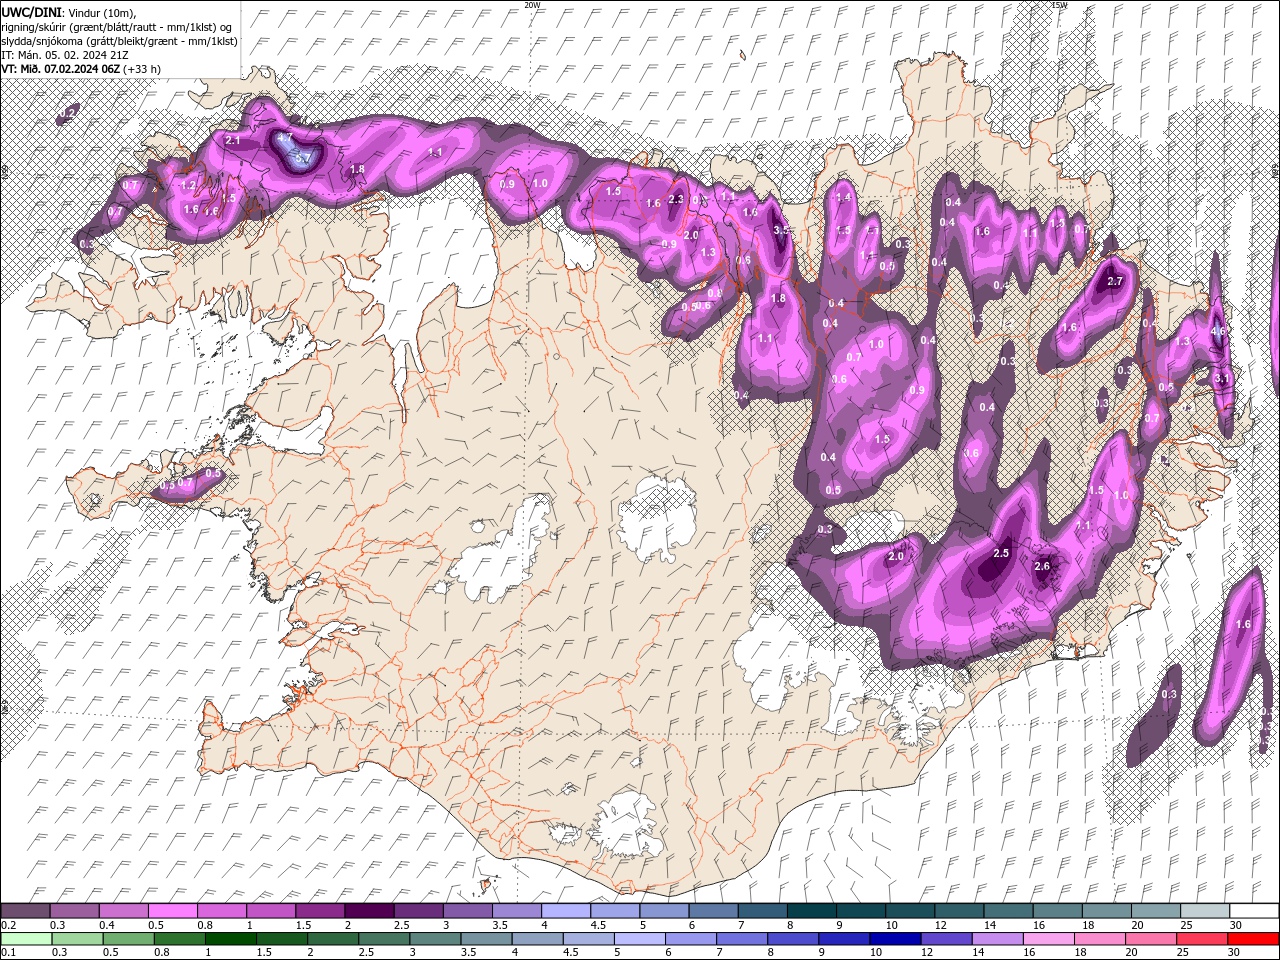Click the 3.1 value on the east coast

point(1221,379)
